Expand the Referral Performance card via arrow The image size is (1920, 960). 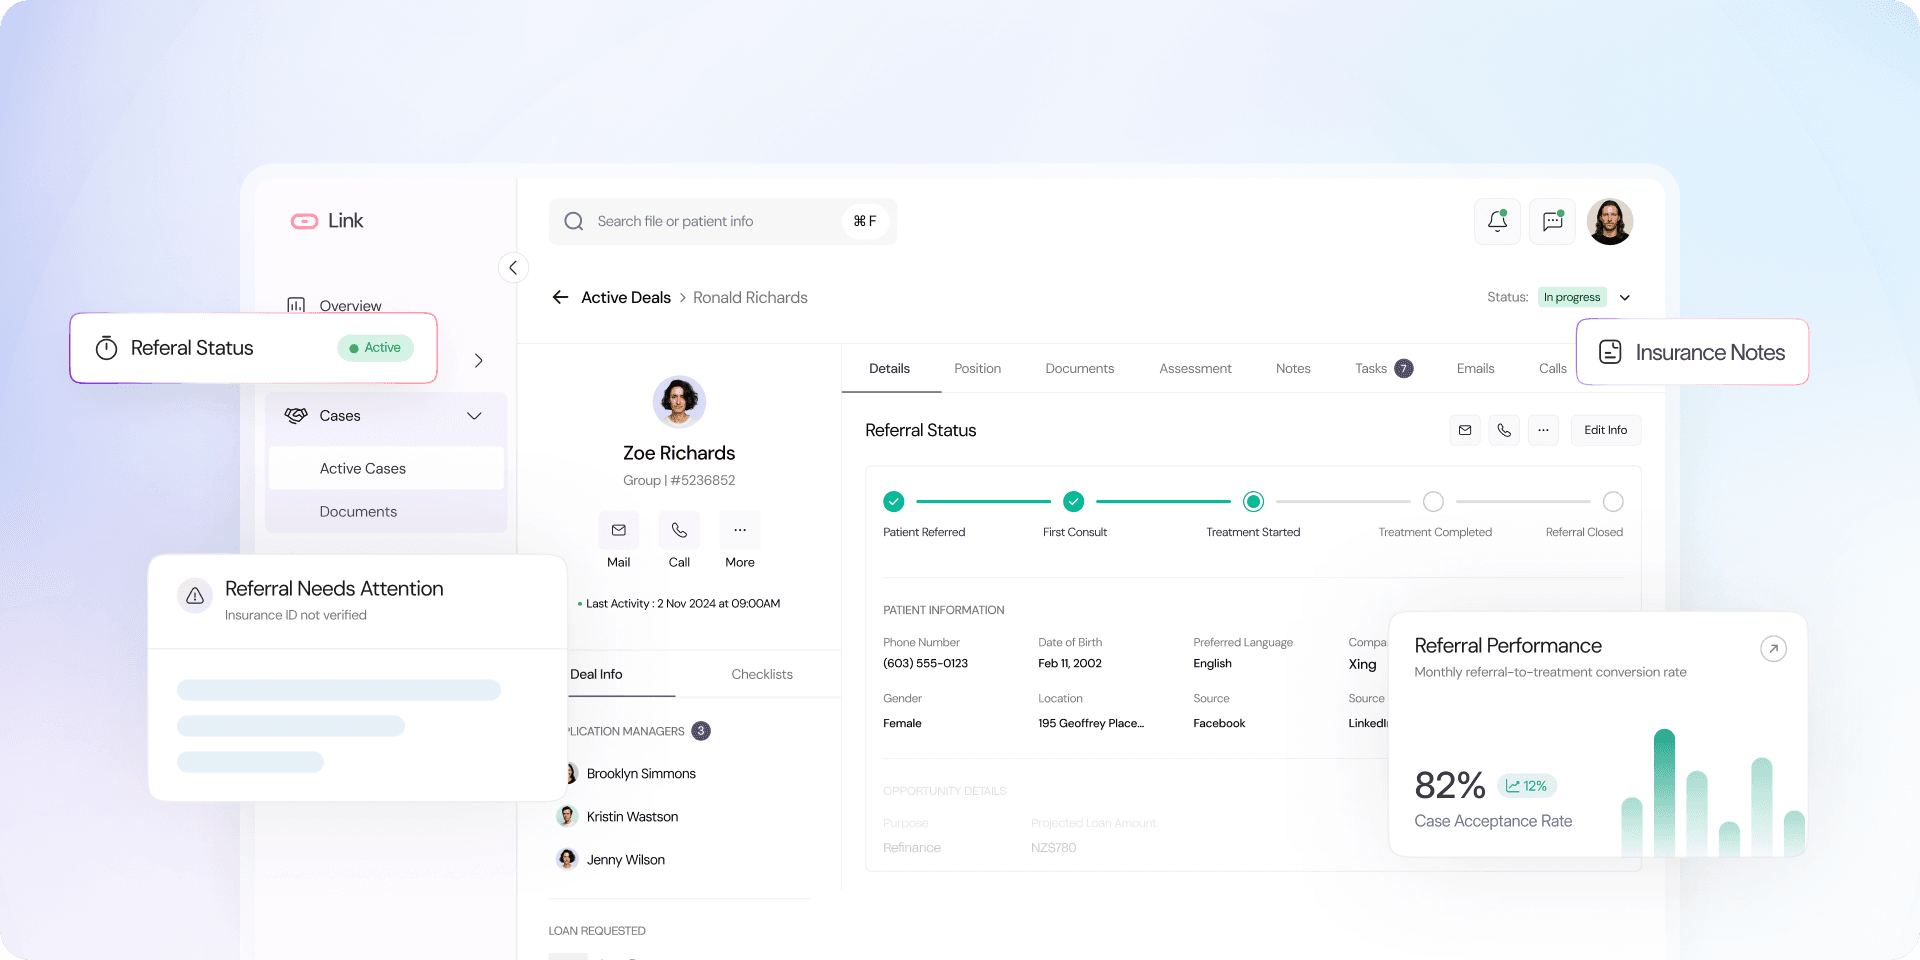coord(1773,649)
